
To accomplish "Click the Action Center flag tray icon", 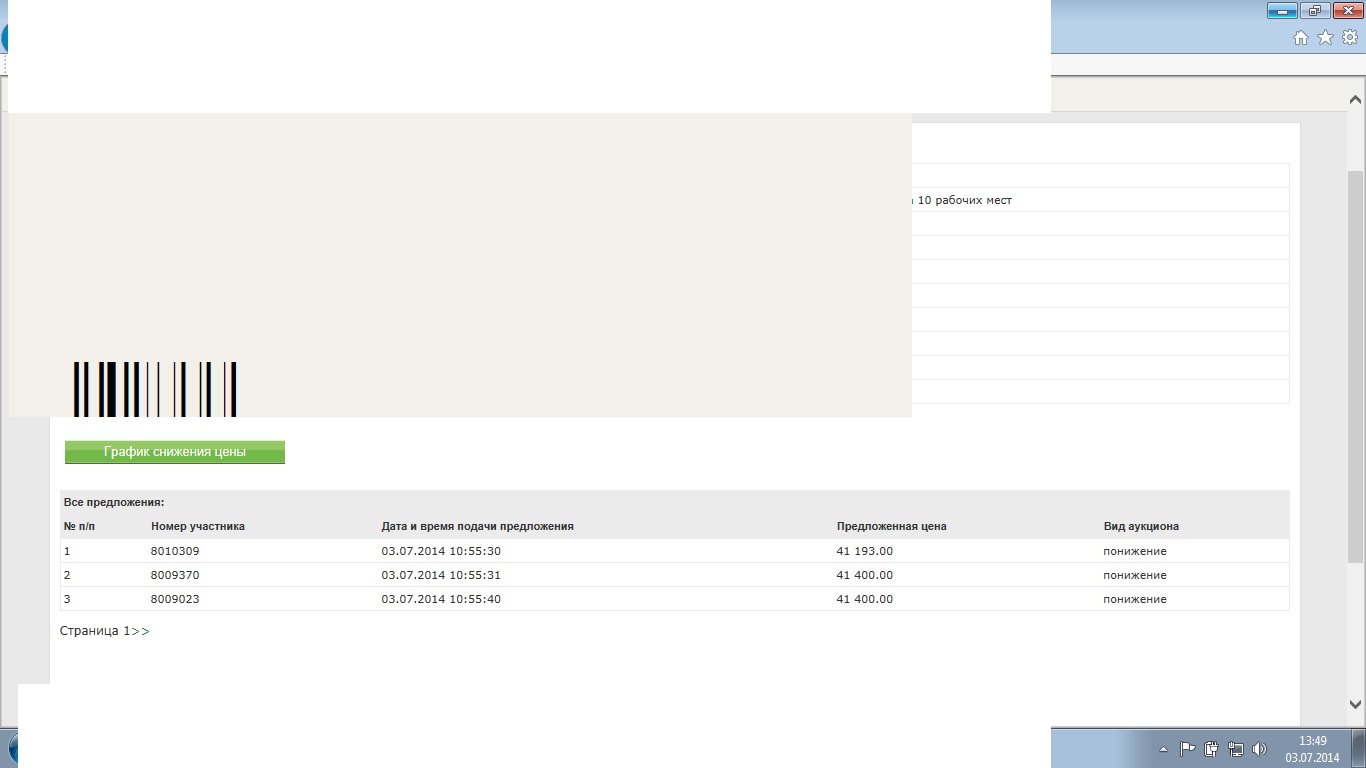I will pos(1188,749).
